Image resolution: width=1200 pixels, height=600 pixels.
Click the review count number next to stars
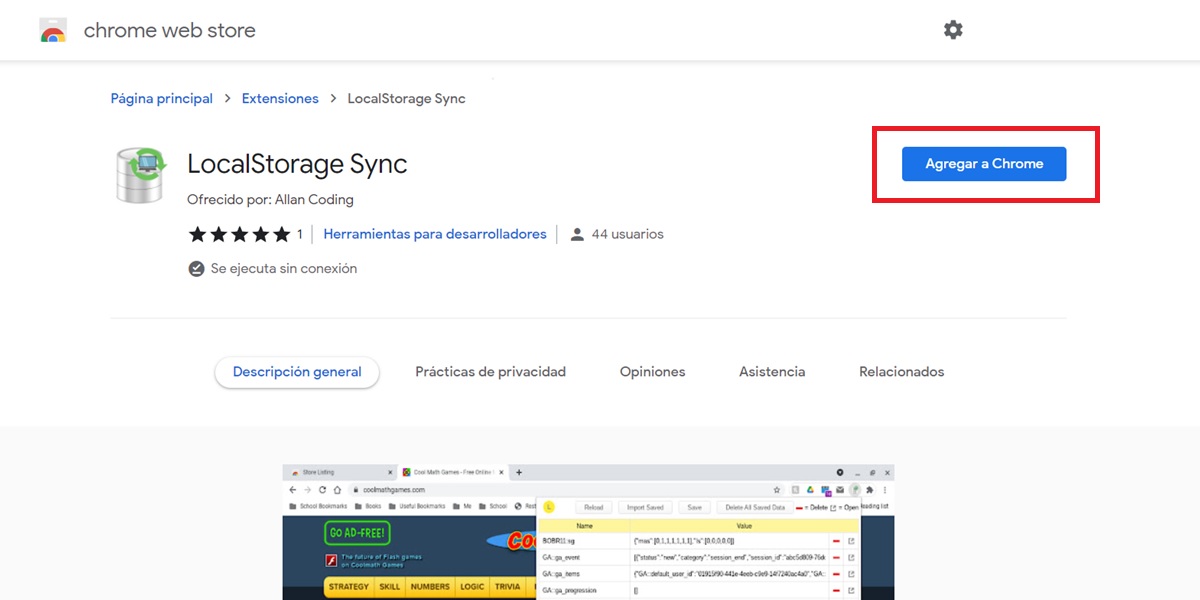point(298,234)
